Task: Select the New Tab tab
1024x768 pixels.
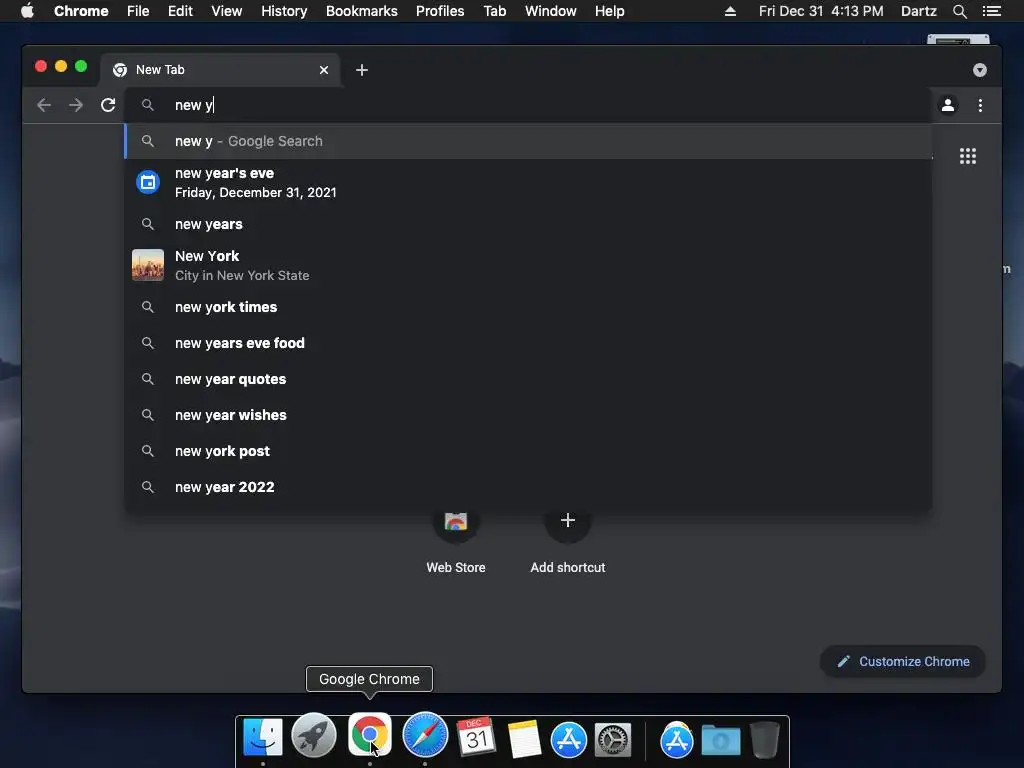Action: pos(219,70)
